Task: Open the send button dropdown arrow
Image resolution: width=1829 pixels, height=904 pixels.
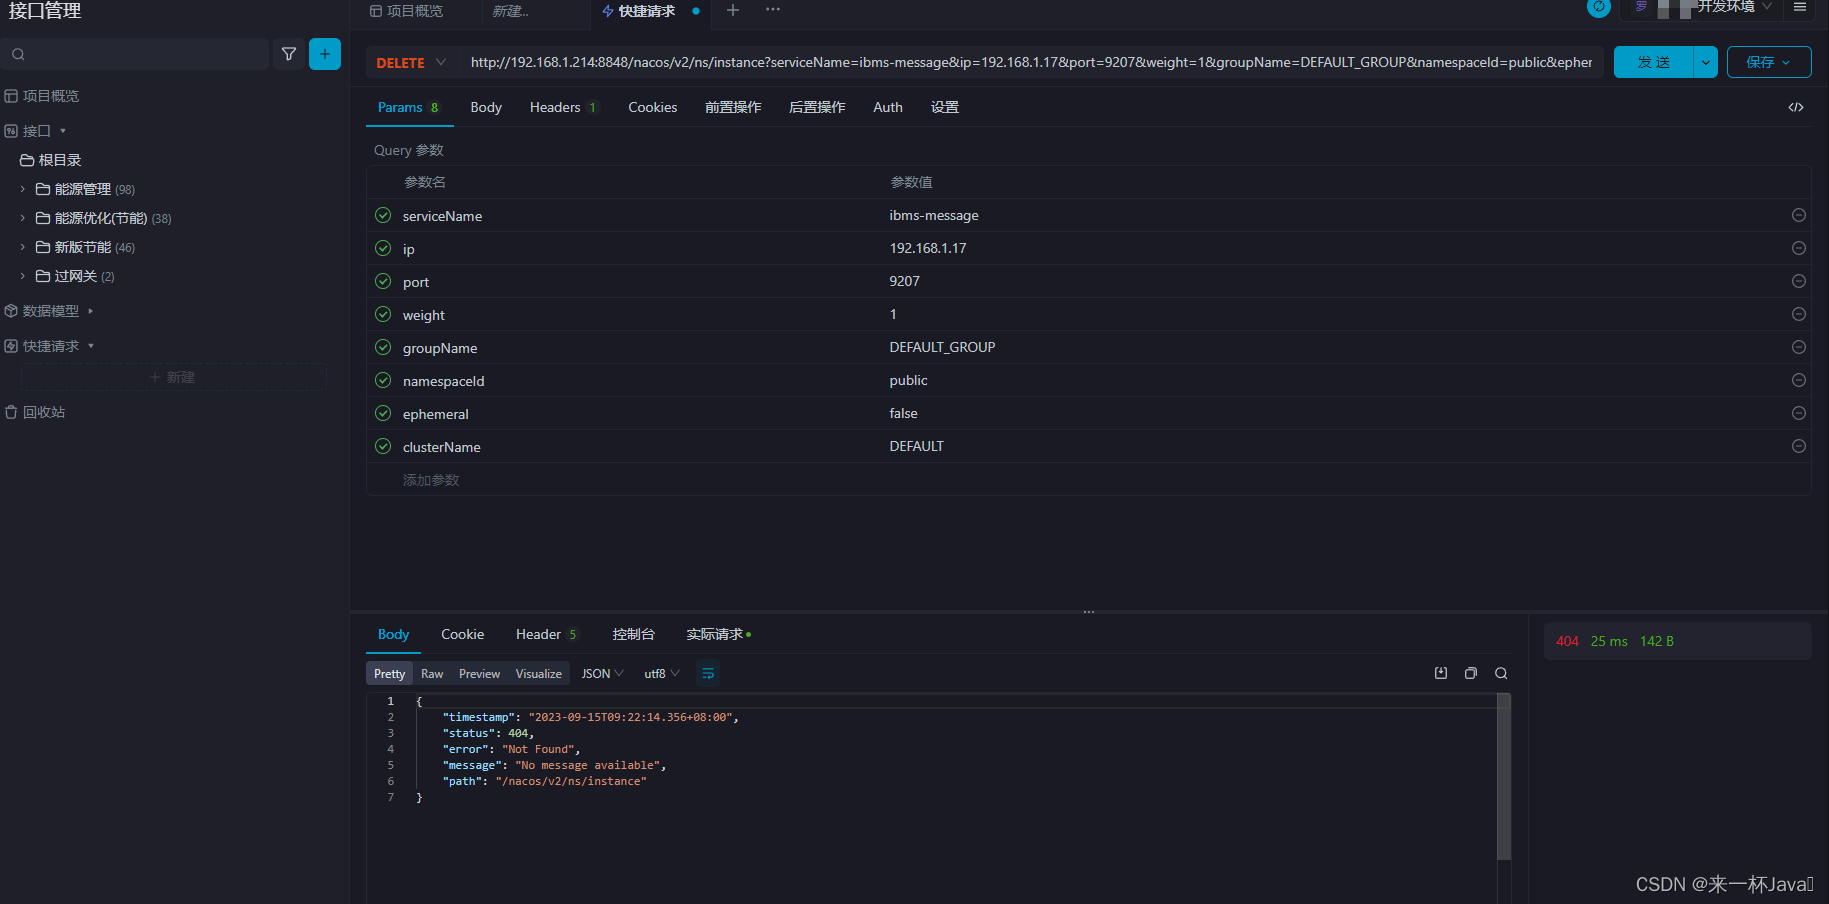Action: pos(1705,62)
